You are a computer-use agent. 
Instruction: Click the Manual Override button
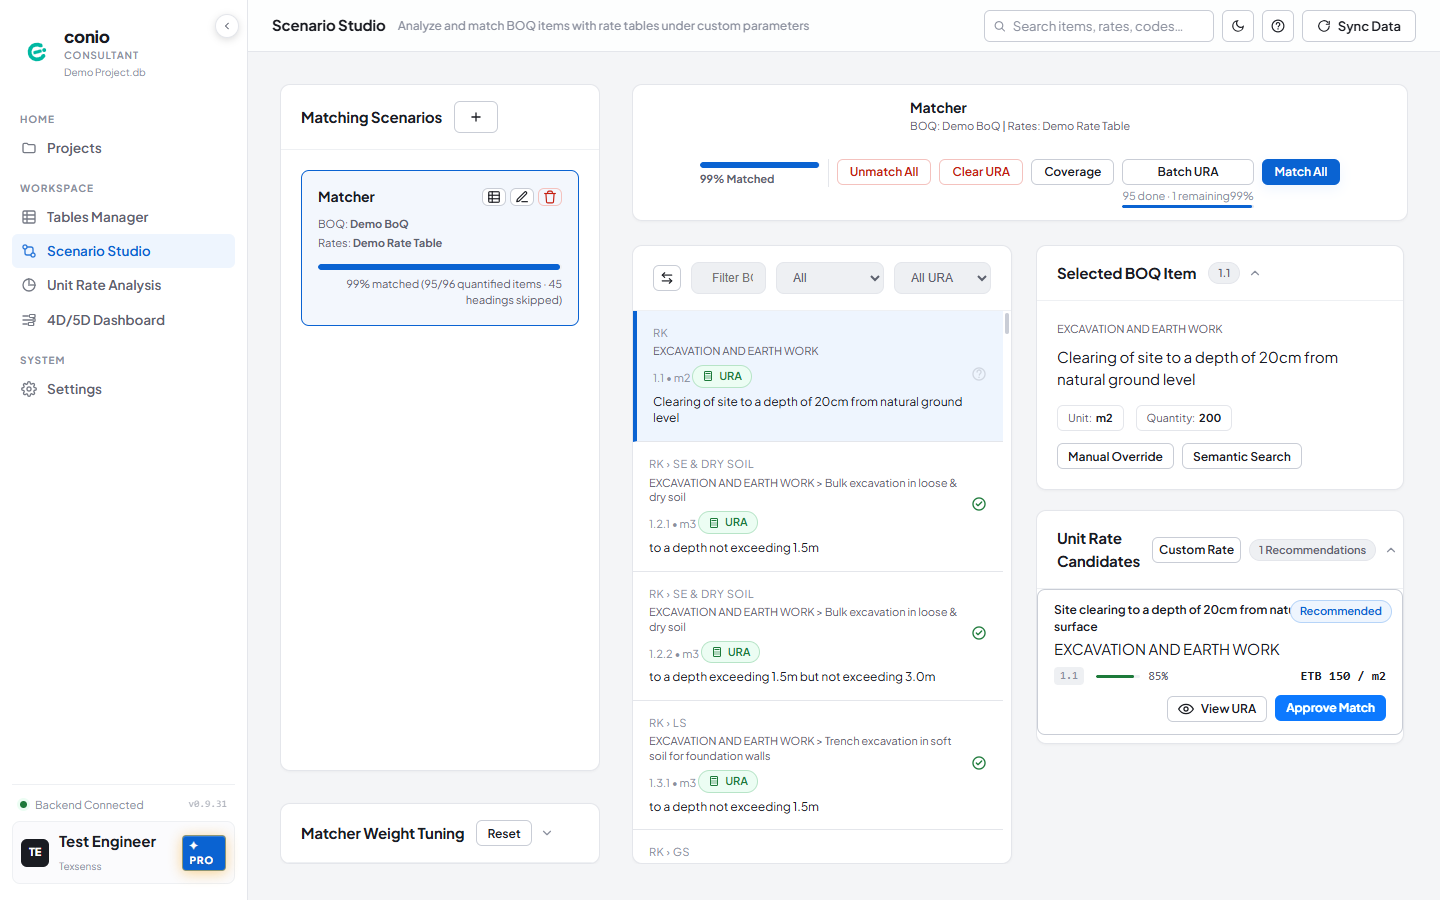[1115, 456]
